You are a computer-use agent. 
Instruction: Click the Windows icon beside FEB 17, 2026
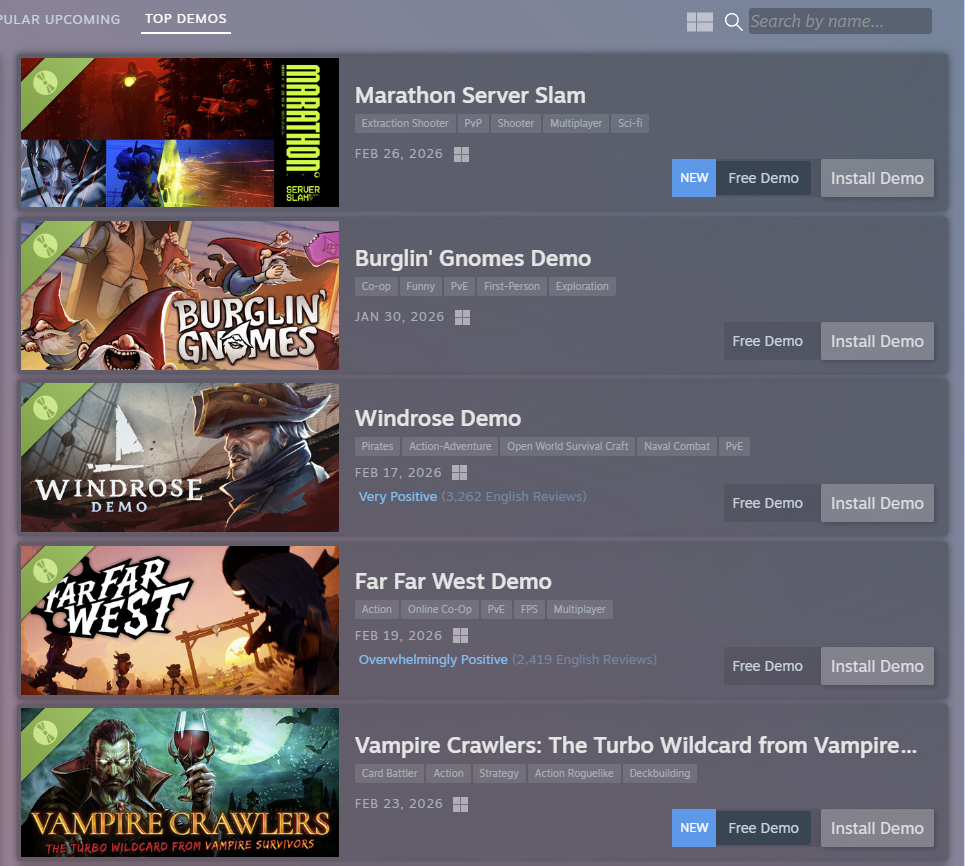tap(460, 473)
